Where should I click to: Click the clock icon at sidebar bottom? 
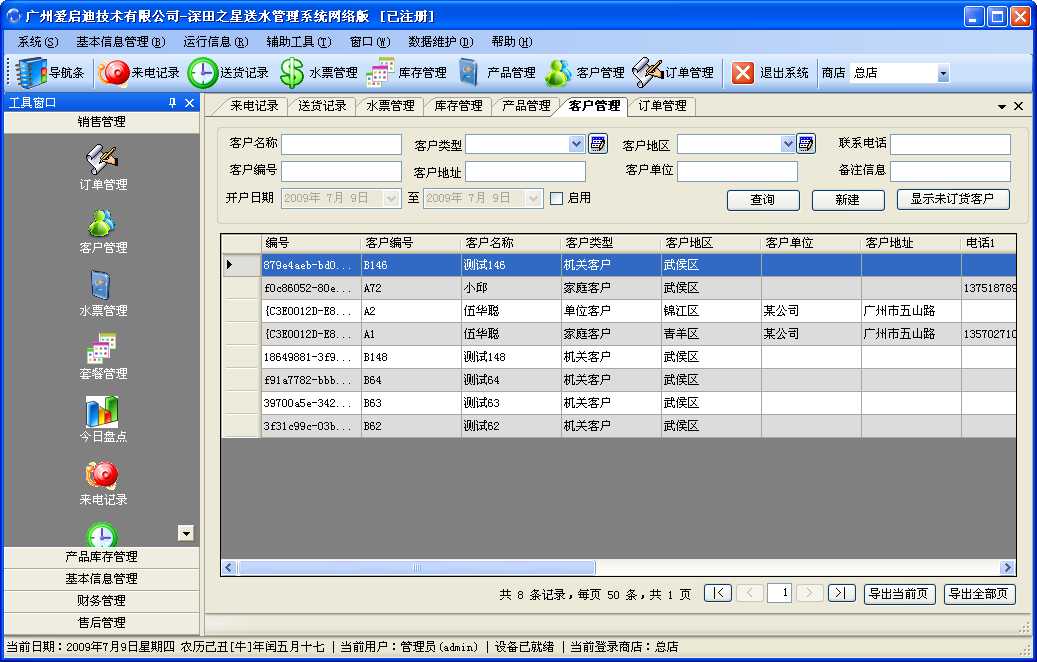103,534
